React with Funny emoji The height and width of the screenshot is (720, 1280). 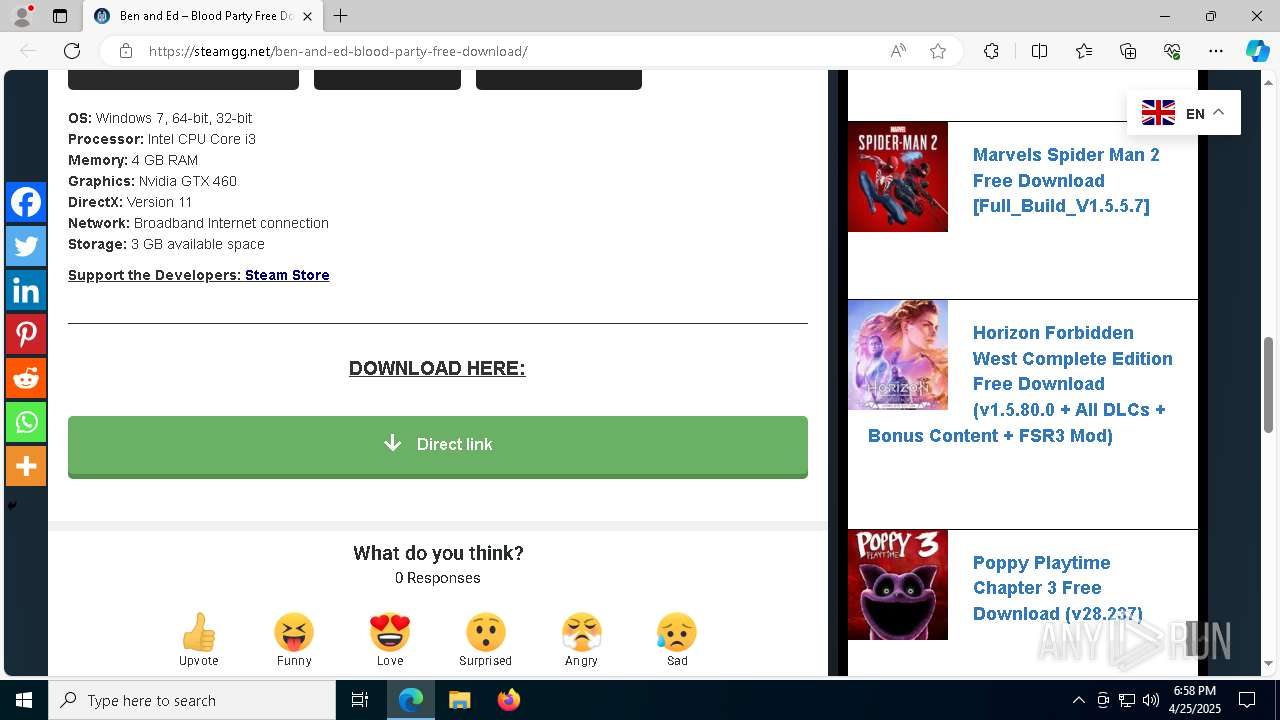(x=294, y=633)
